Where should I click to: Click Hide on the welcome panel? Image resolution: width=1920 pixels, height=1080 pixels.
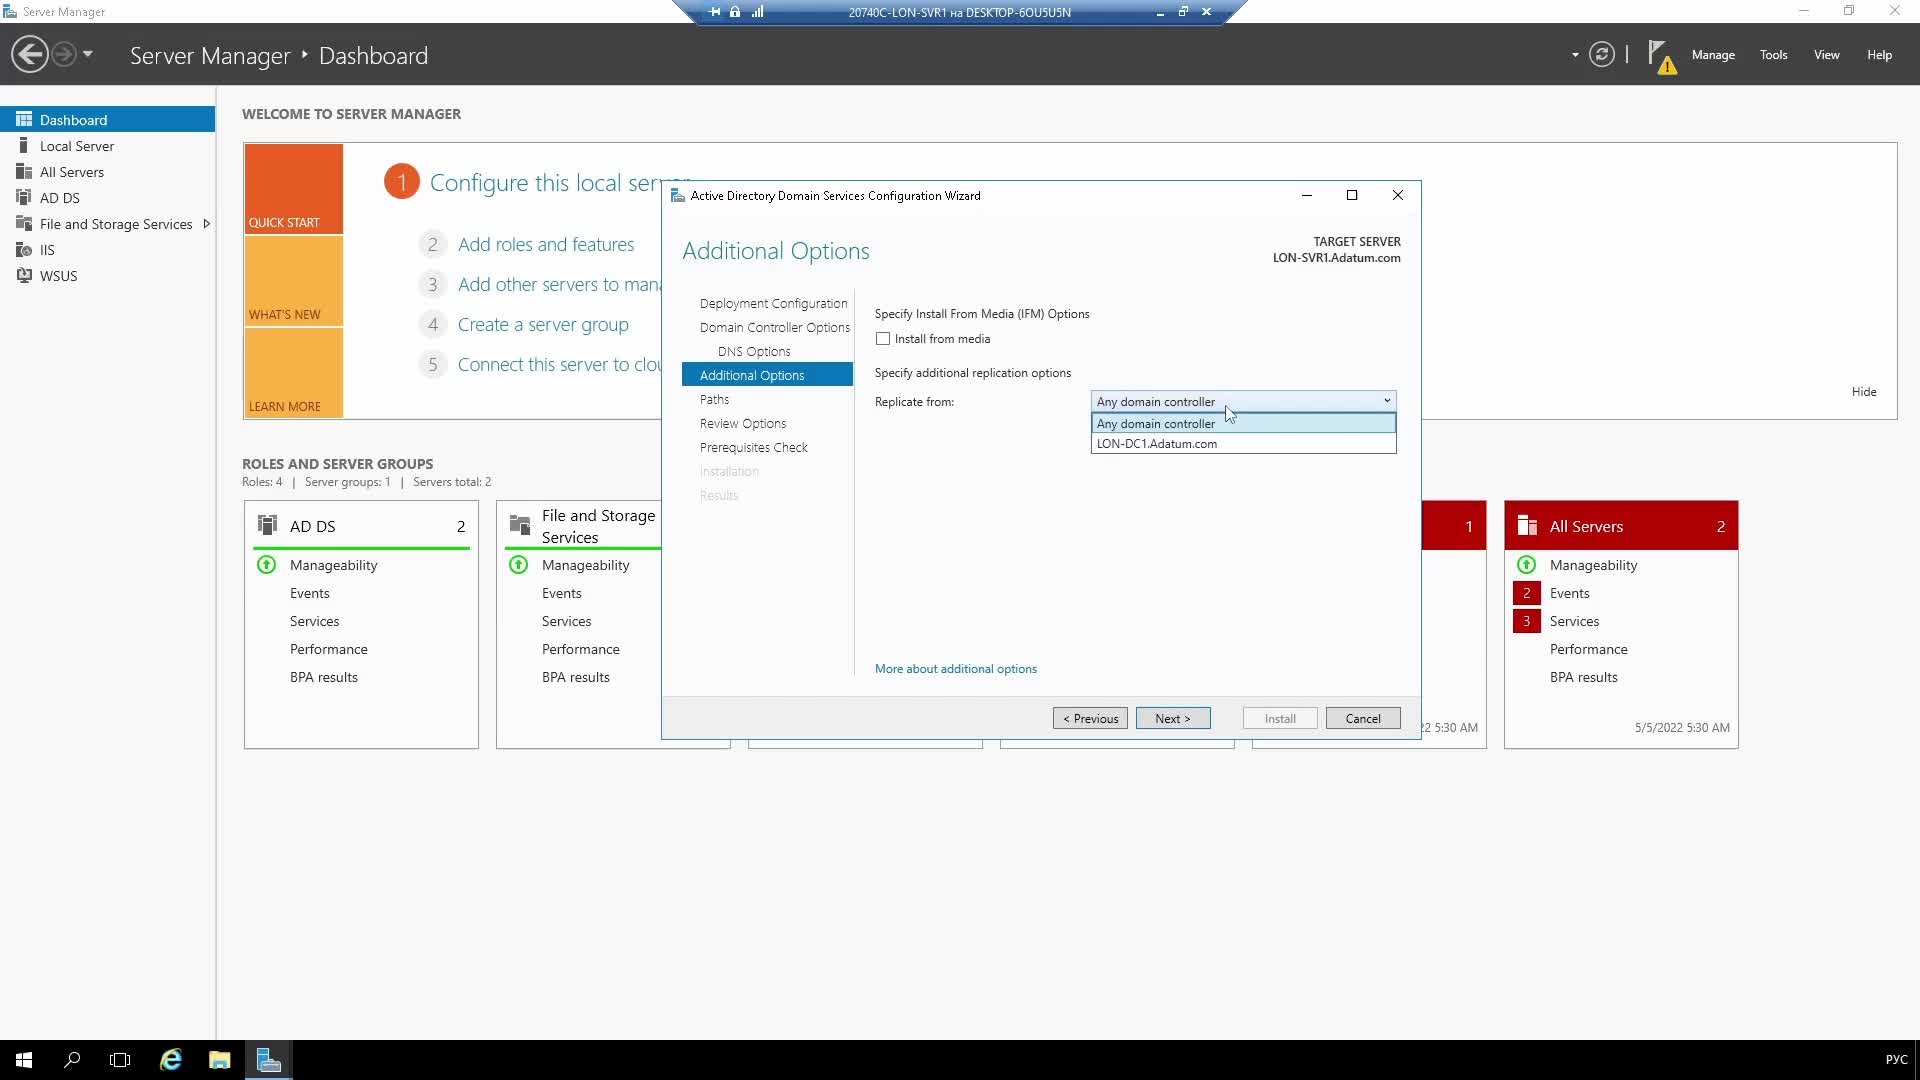point(1864,392)
